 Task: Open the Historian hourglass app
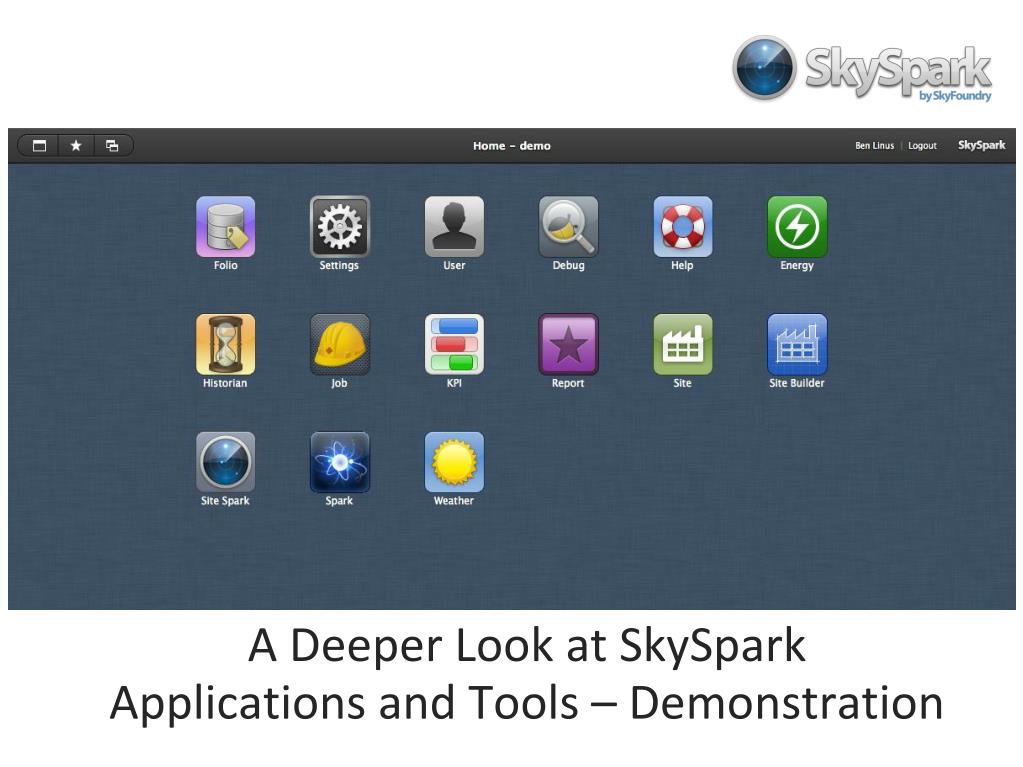tap(225, 344)
